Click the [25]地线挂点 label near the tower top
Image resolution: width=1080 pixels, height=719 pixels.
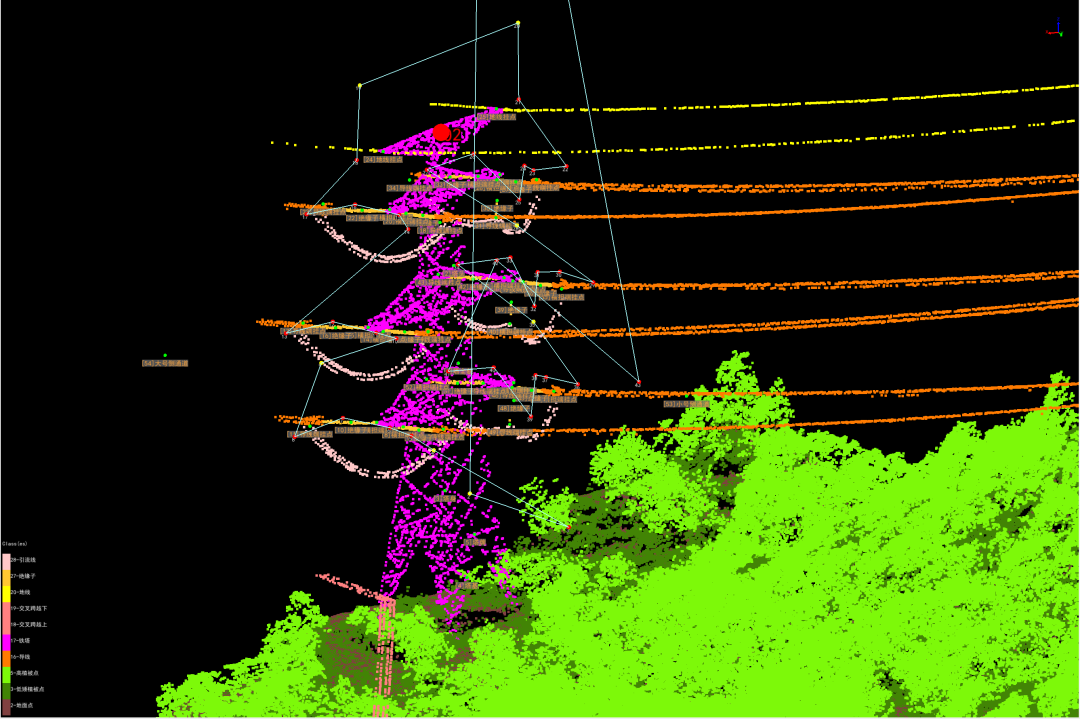click(496, 117)
